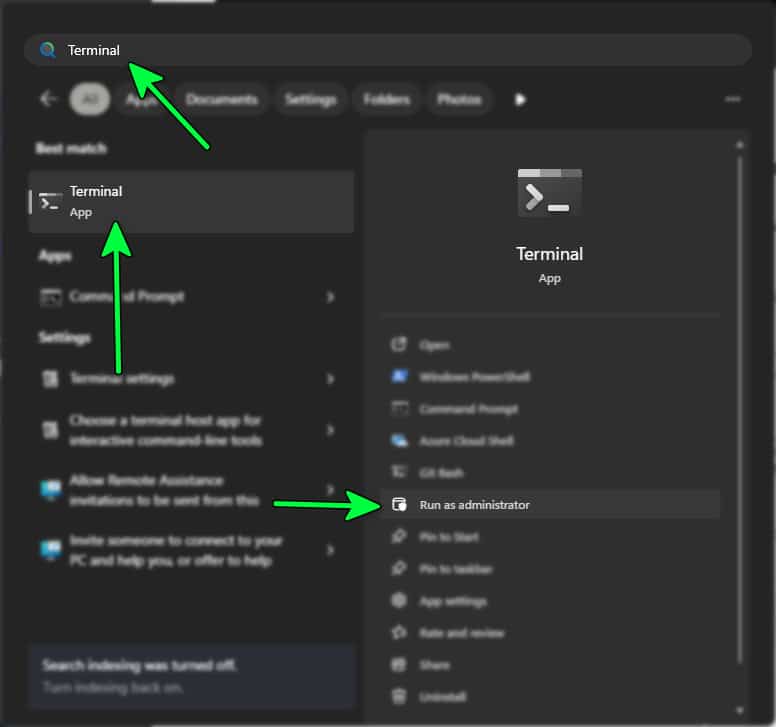Click the large Terminal app icon

coord(549,192)
